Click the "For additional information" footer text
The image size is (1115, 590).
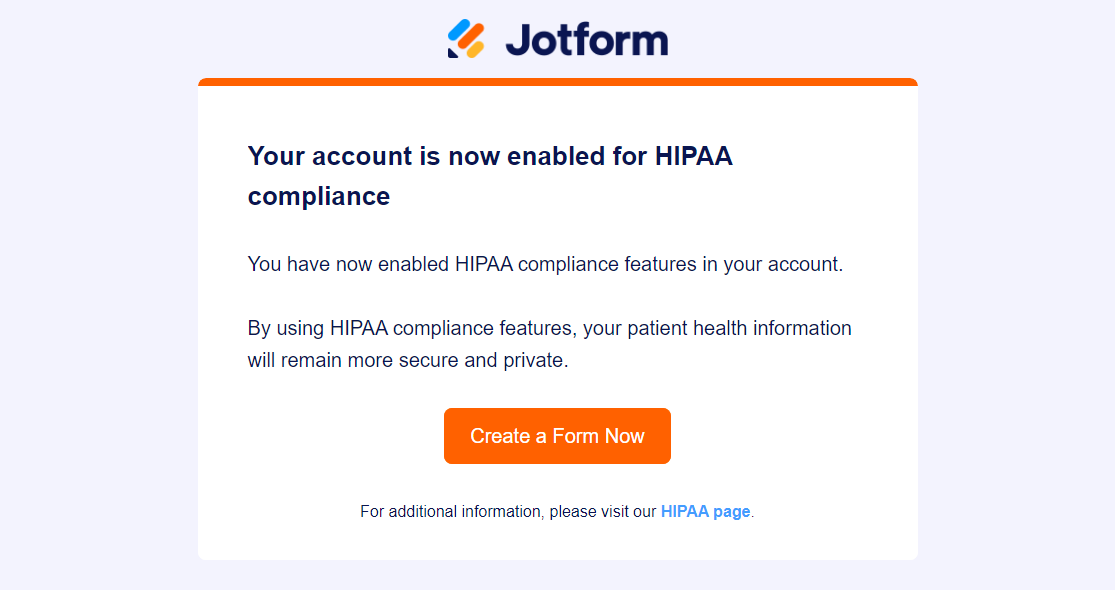[x=507, y=511]
